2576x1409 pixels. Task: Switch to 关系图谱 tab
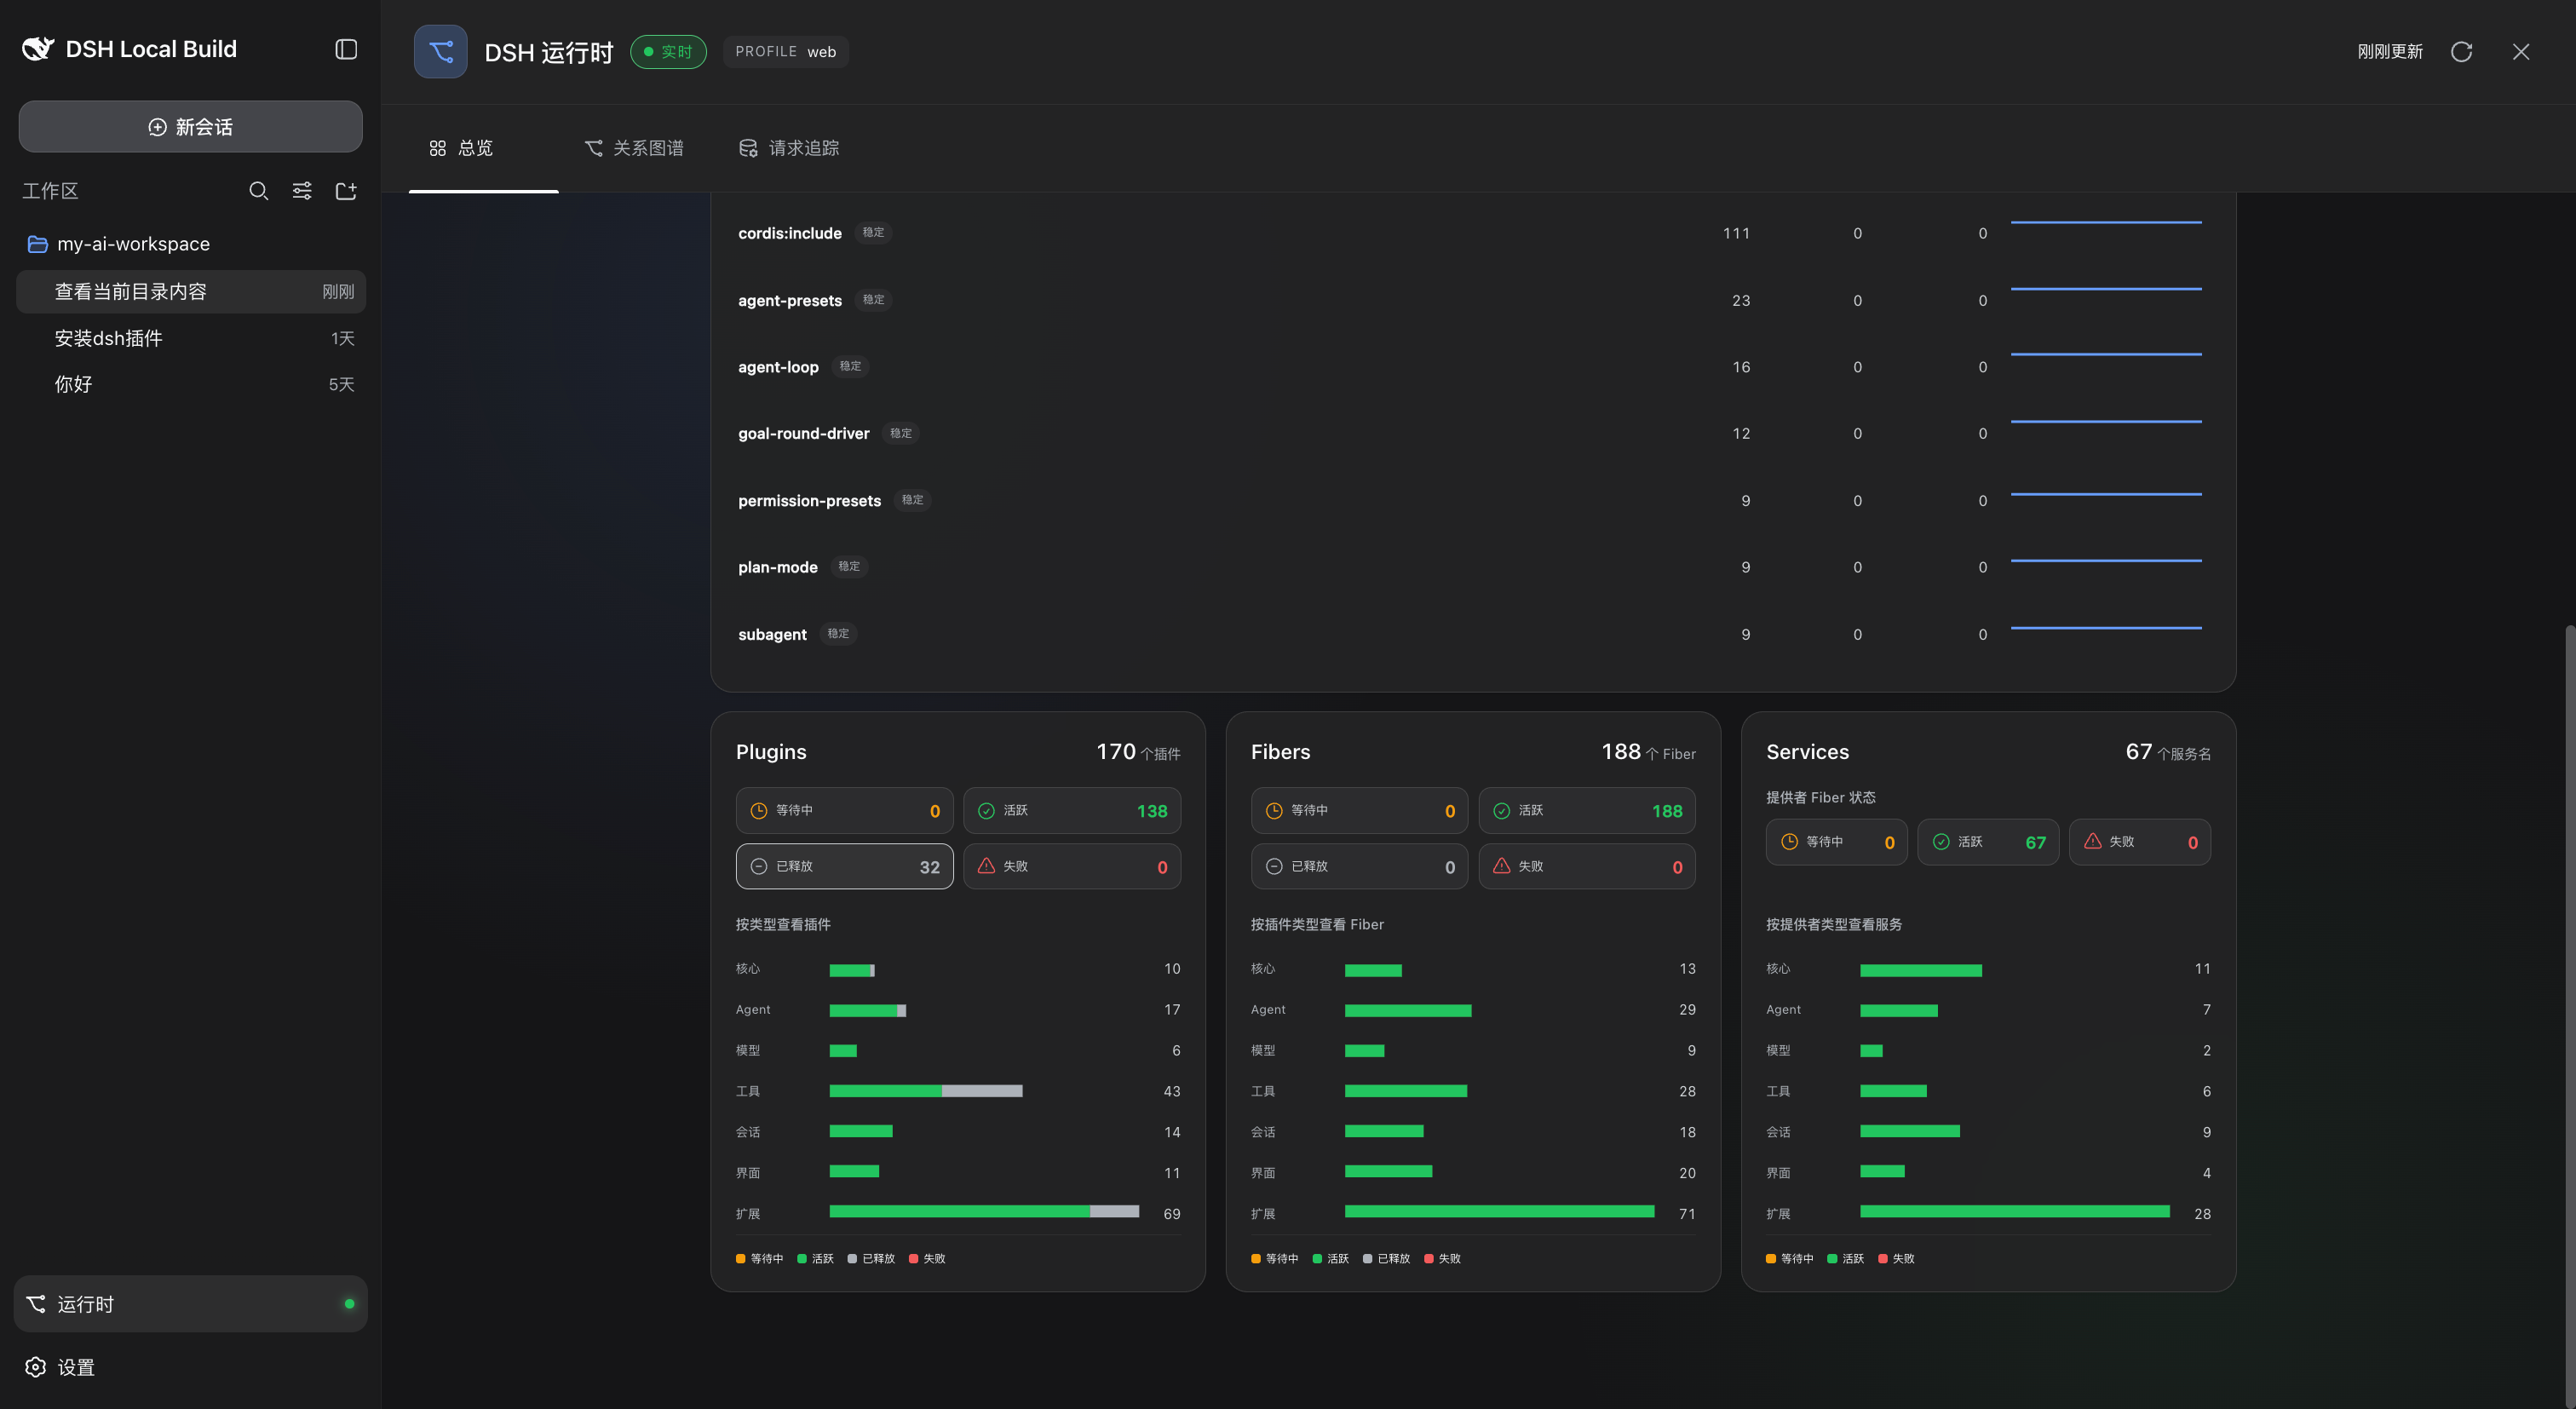(x=634, y=148)
